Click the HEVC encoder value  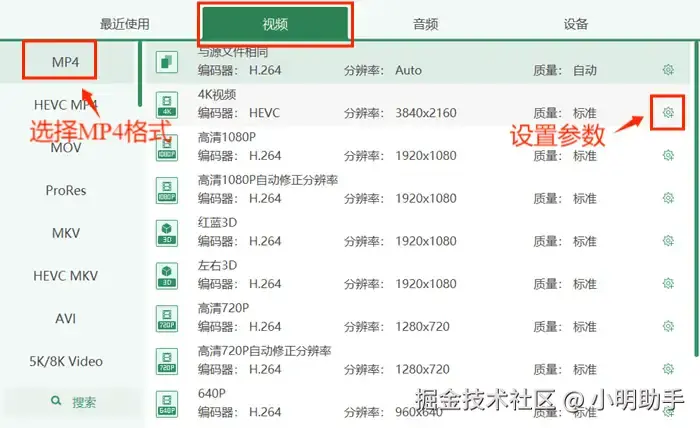click(264, 113)
